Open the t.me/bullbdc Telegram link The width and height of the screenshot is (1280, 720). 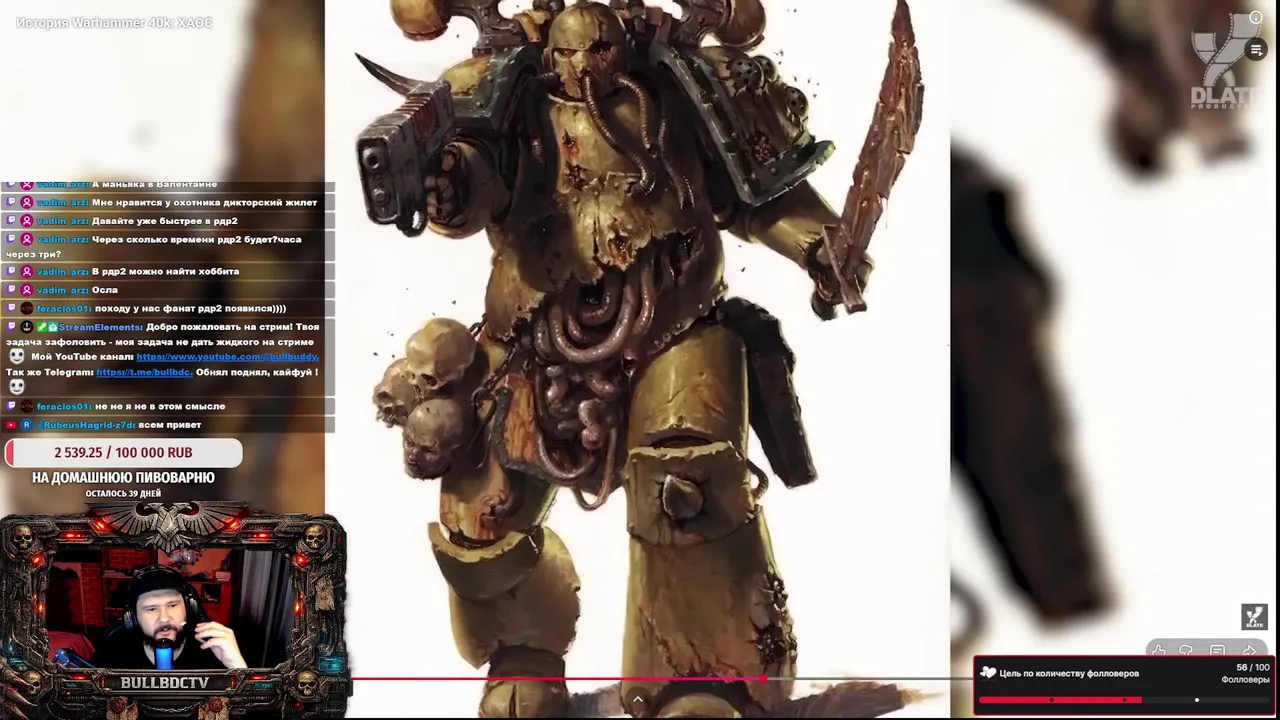[144, 373]
